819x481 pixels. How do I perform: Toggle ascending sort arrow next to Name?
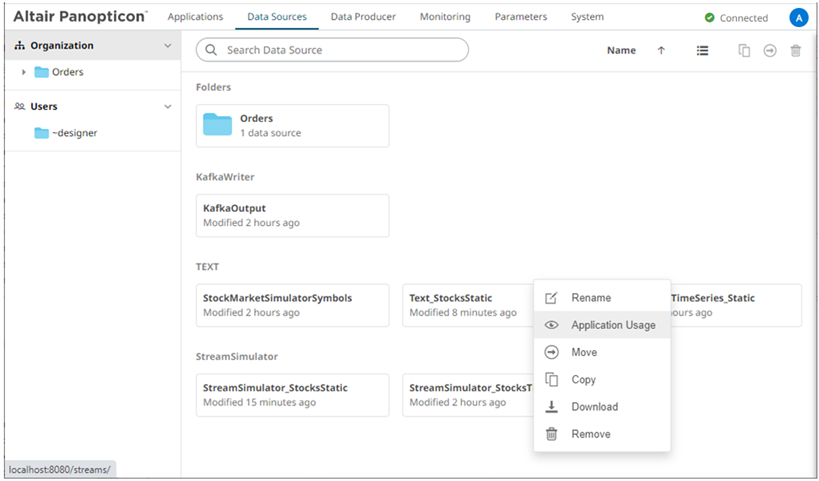click(661, 51)
